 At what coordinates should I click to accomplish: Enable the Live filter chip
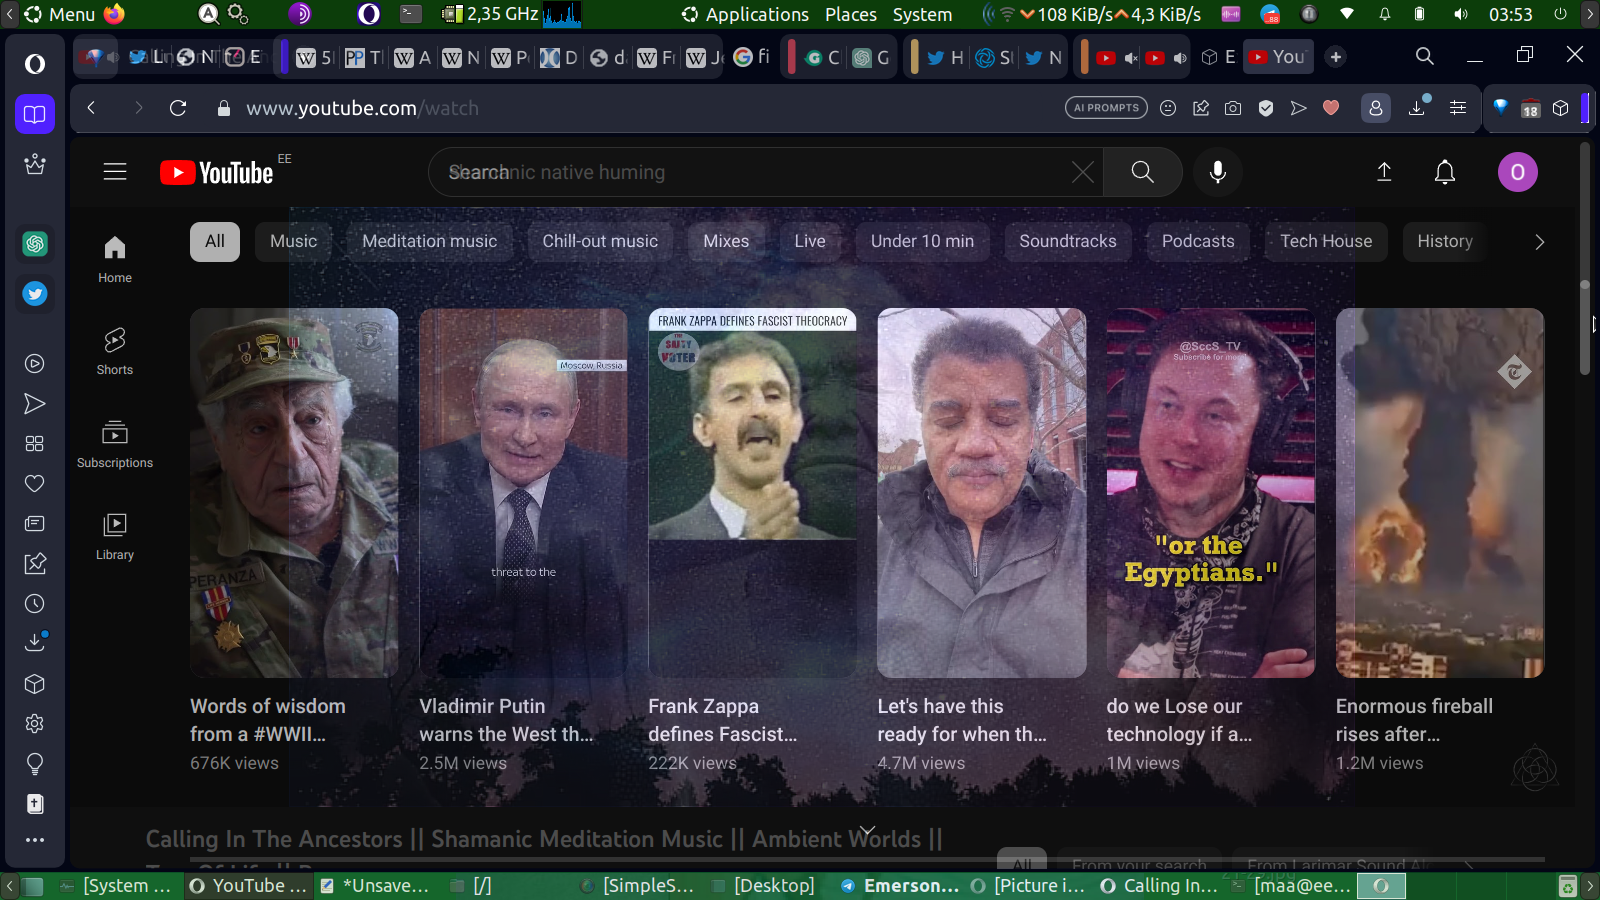[809, 241]
